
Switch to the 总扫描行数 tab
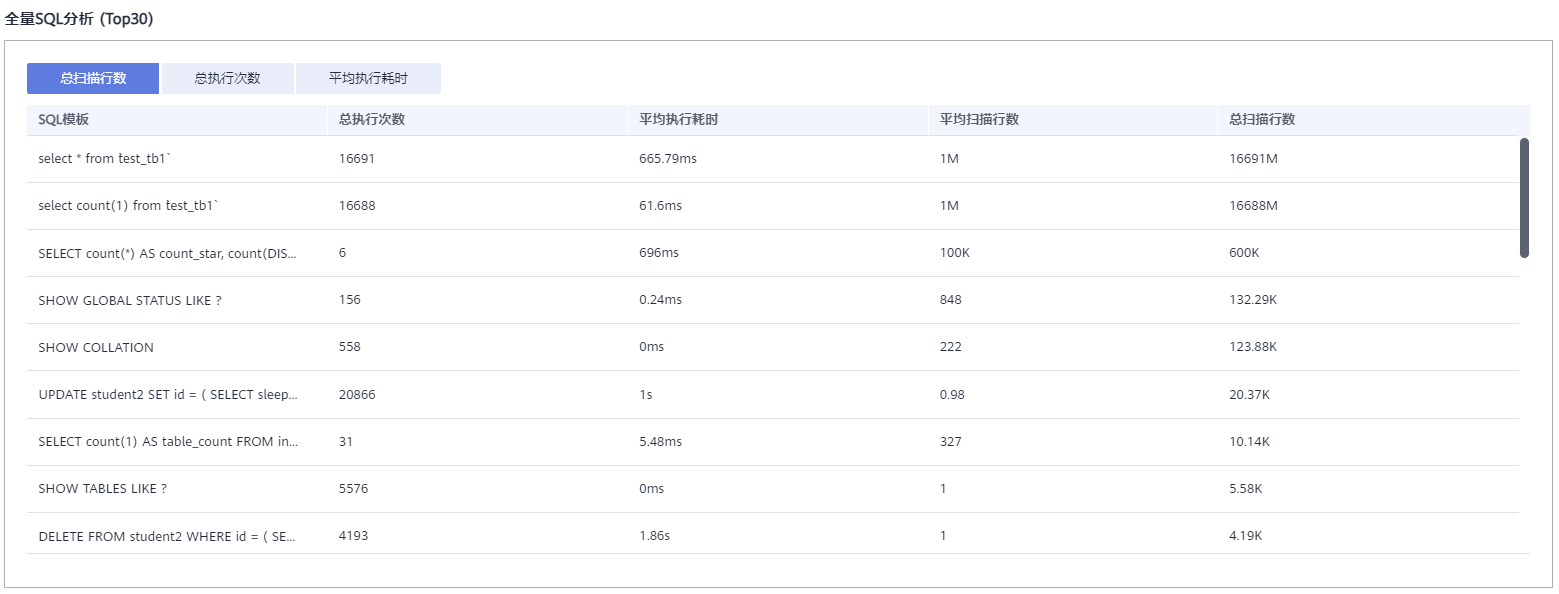[93, 78]
